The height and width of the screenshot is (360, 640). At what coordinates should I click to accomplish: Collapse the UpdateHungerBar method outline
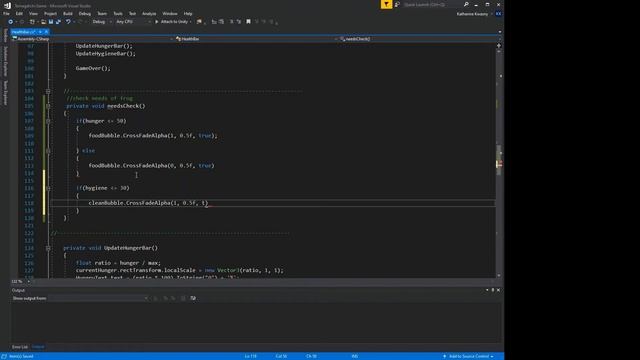click(48, 248)
